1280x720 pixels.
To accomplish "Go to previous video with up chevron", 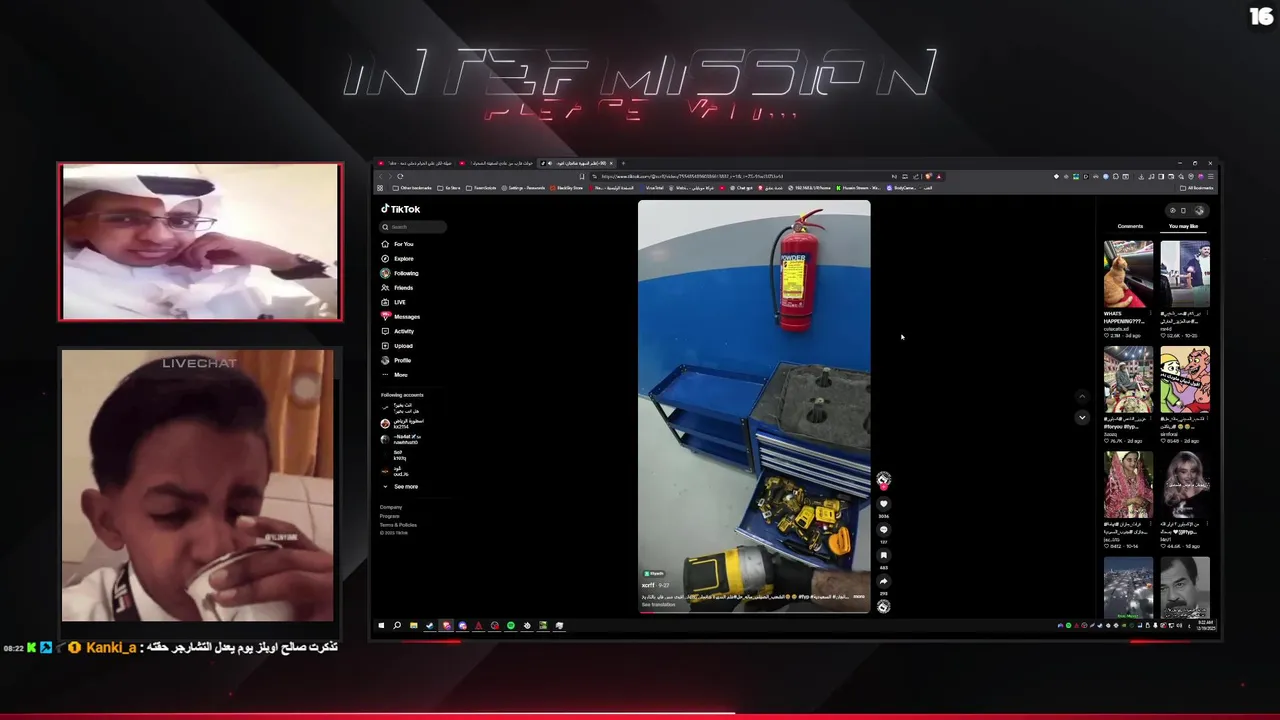I will tap(1081, 396).
